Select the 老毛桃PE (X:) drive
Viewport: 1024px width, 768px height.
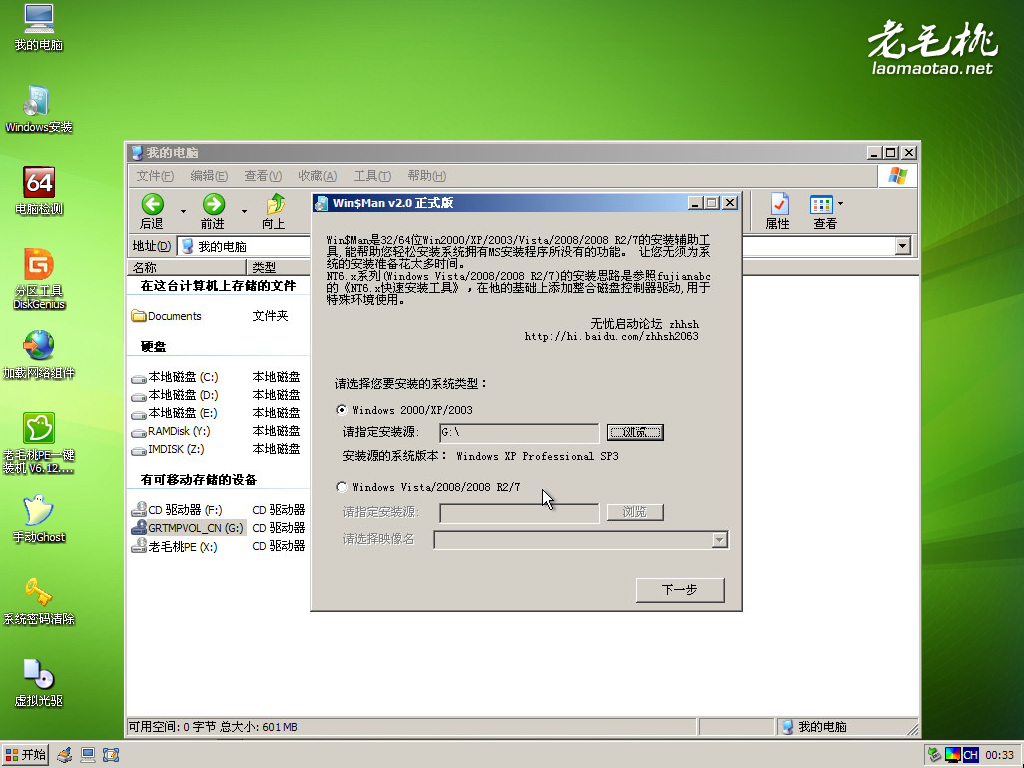(174, 546)
